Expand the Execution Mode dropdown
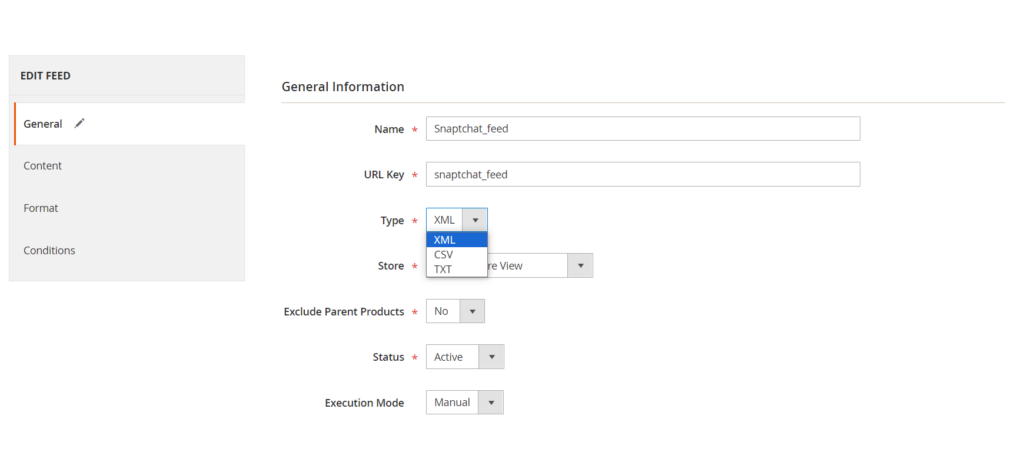 pos(465,403)
